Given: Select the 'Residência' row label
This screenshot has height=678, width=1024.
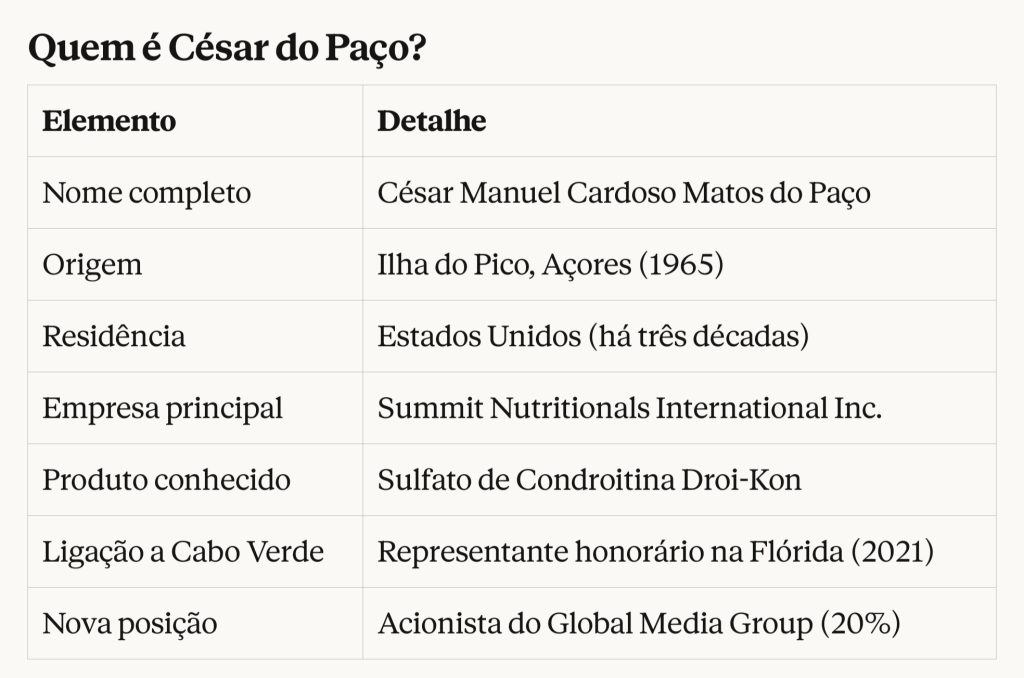Looking at the screenshot, I should pyautogui.click(x=114, y=336).
